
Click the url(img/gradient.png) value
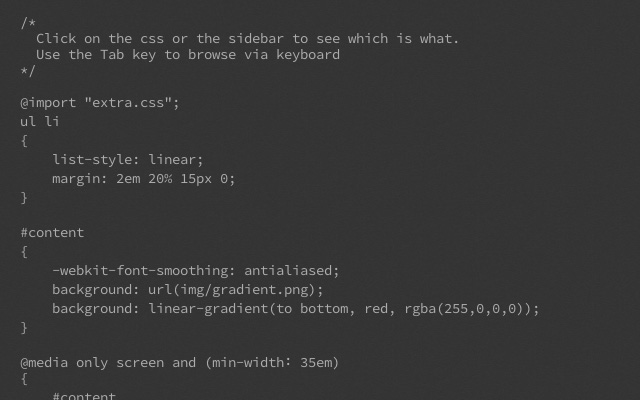[x=232, y=290]
